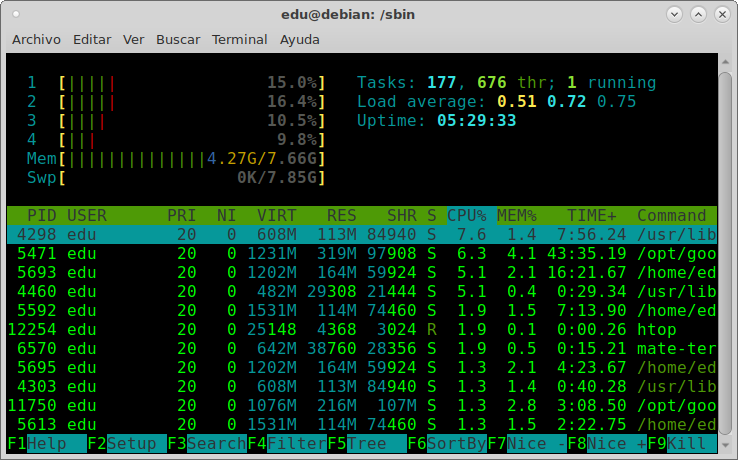The height and width of the screenshot is (460, 738).
Task: Click the CPU% column header
Action: (x=466, y=215)
